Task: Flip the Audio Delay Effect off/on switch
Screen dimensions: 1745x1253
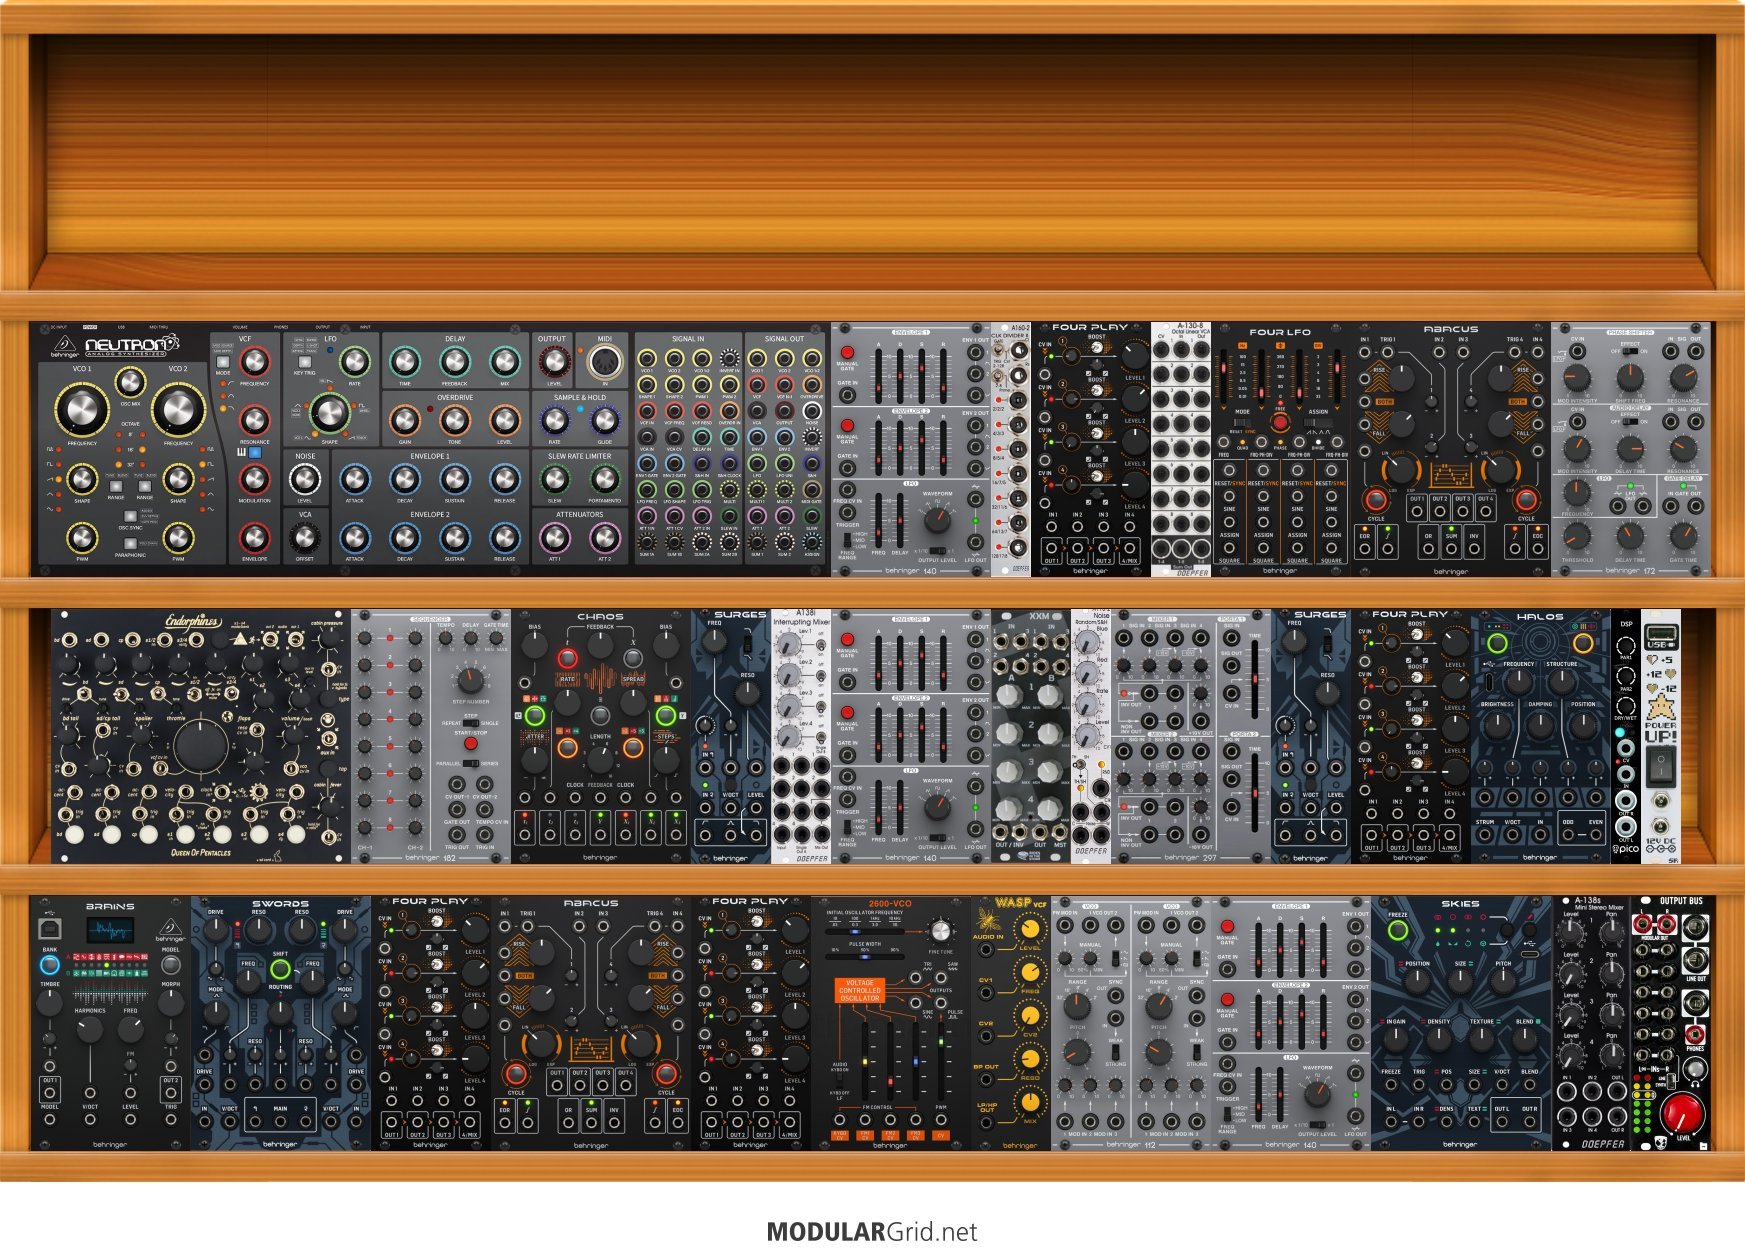Action: 1629,421
